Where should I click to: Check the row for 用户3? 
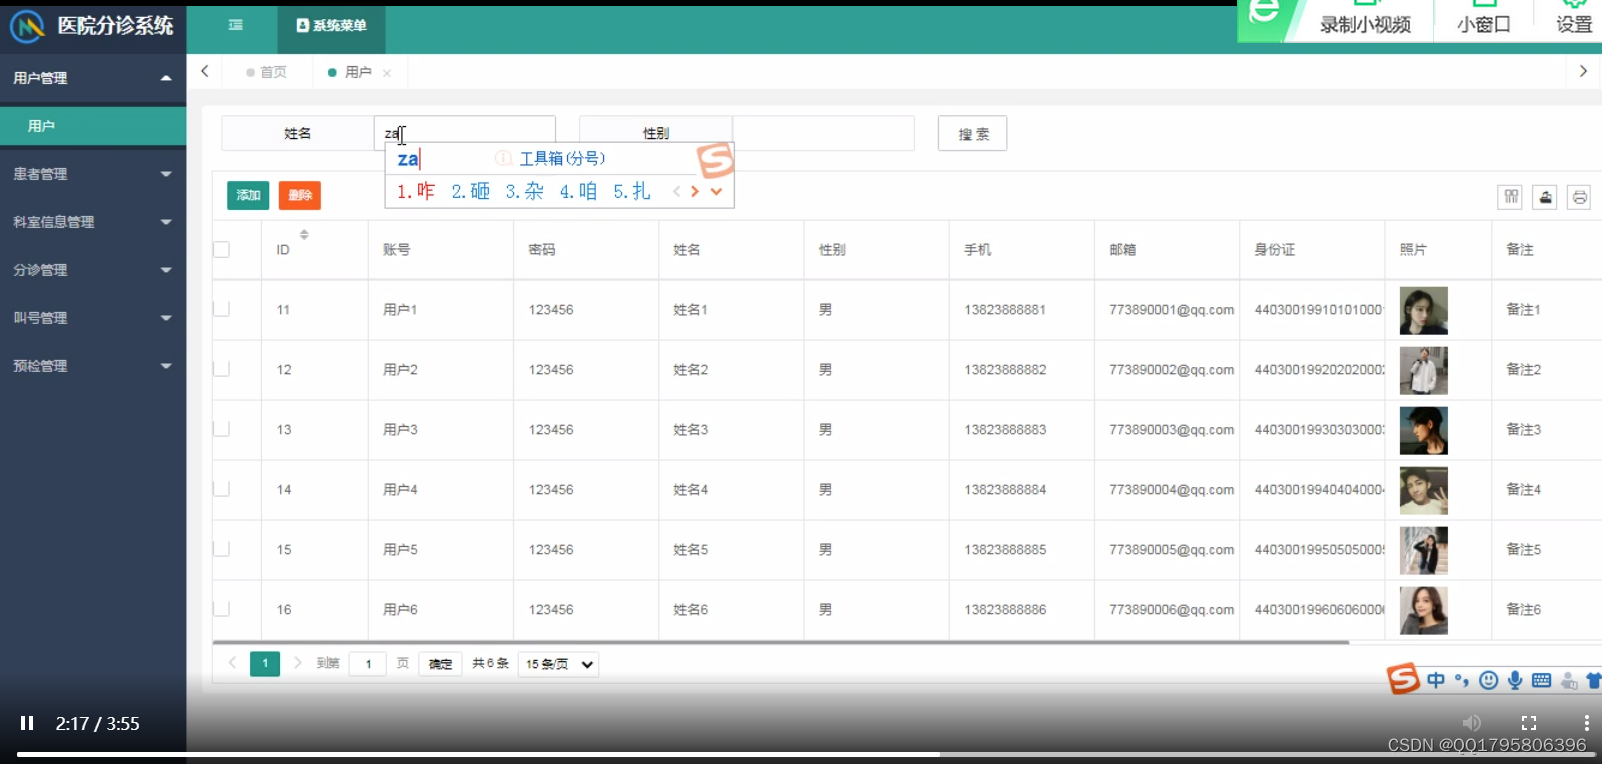coord(222,429)
